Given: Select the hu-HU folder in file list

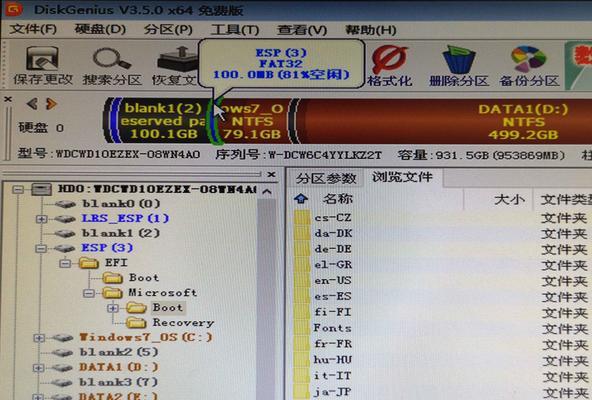Looking at the screenshot, I should point(333,360).
